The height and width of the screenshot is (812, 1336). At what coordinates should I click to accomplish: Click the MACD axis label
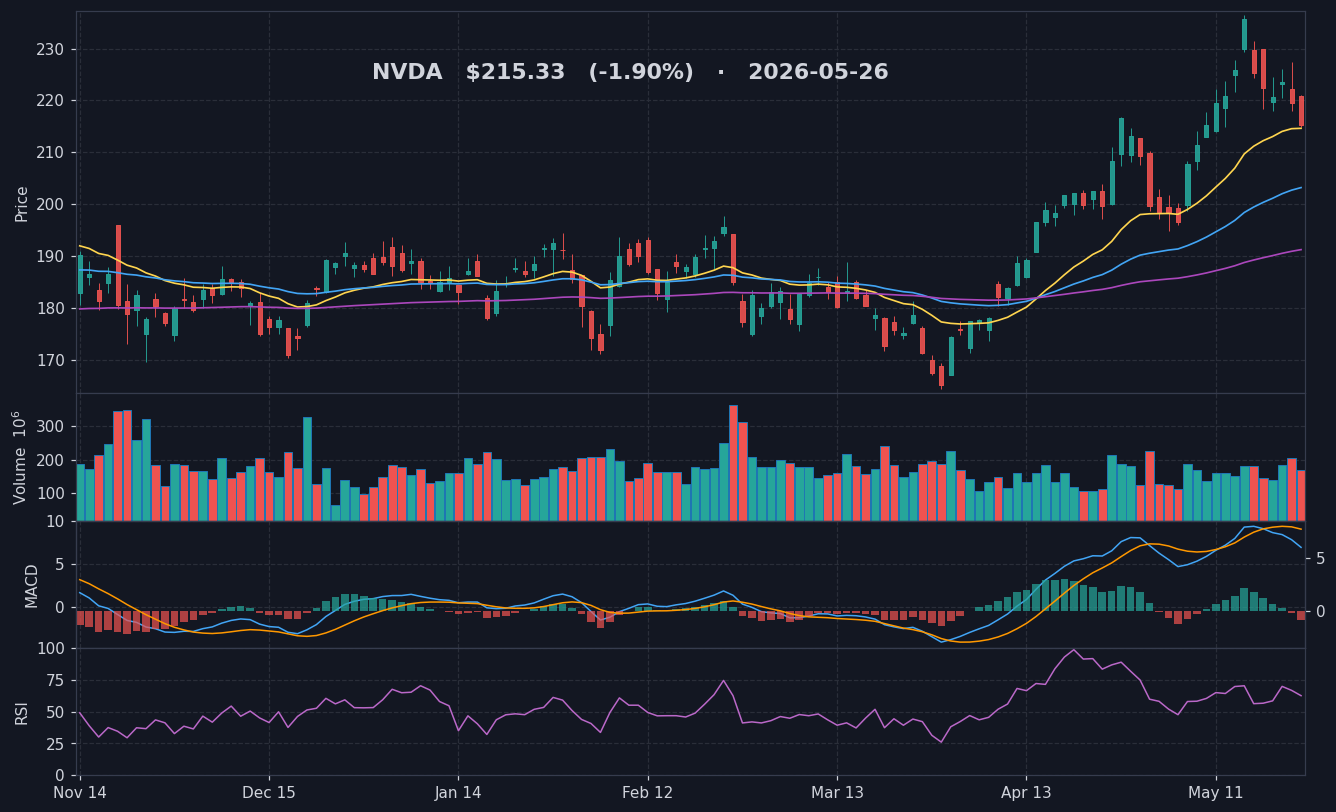click(32, 585)
